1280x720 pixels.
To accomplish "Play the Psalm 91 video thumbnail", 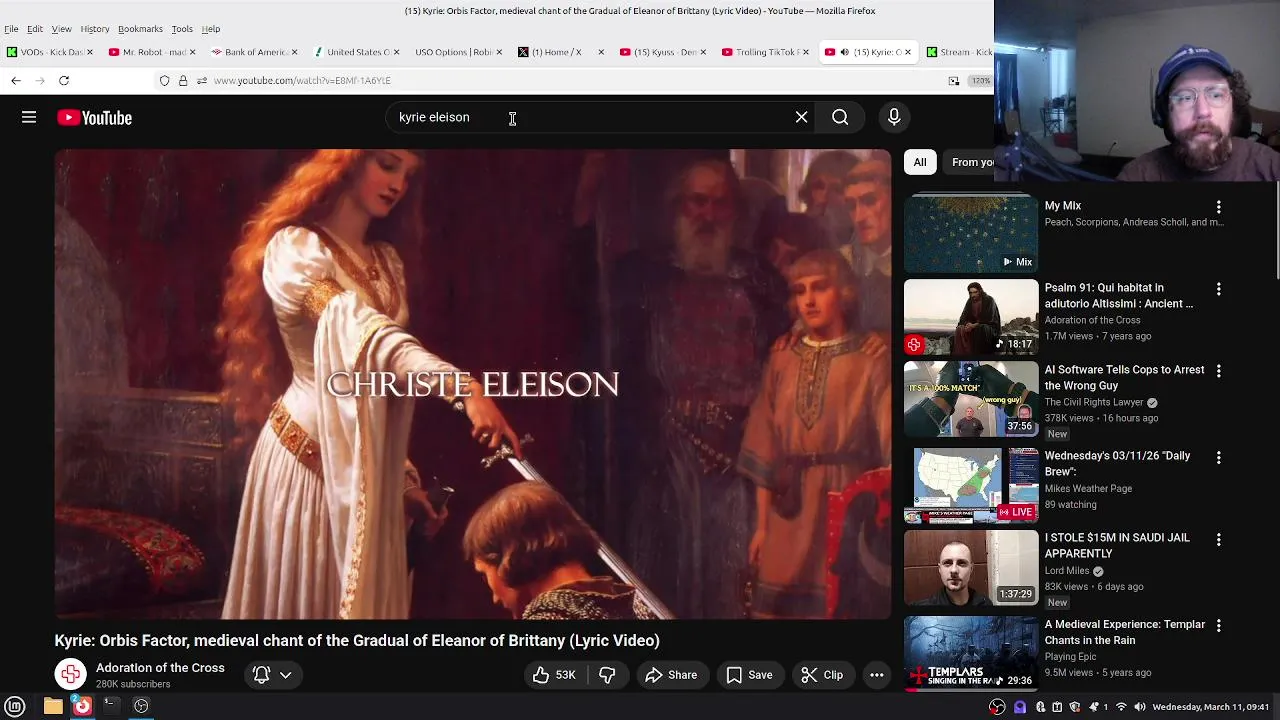I will tap(971, 317).
